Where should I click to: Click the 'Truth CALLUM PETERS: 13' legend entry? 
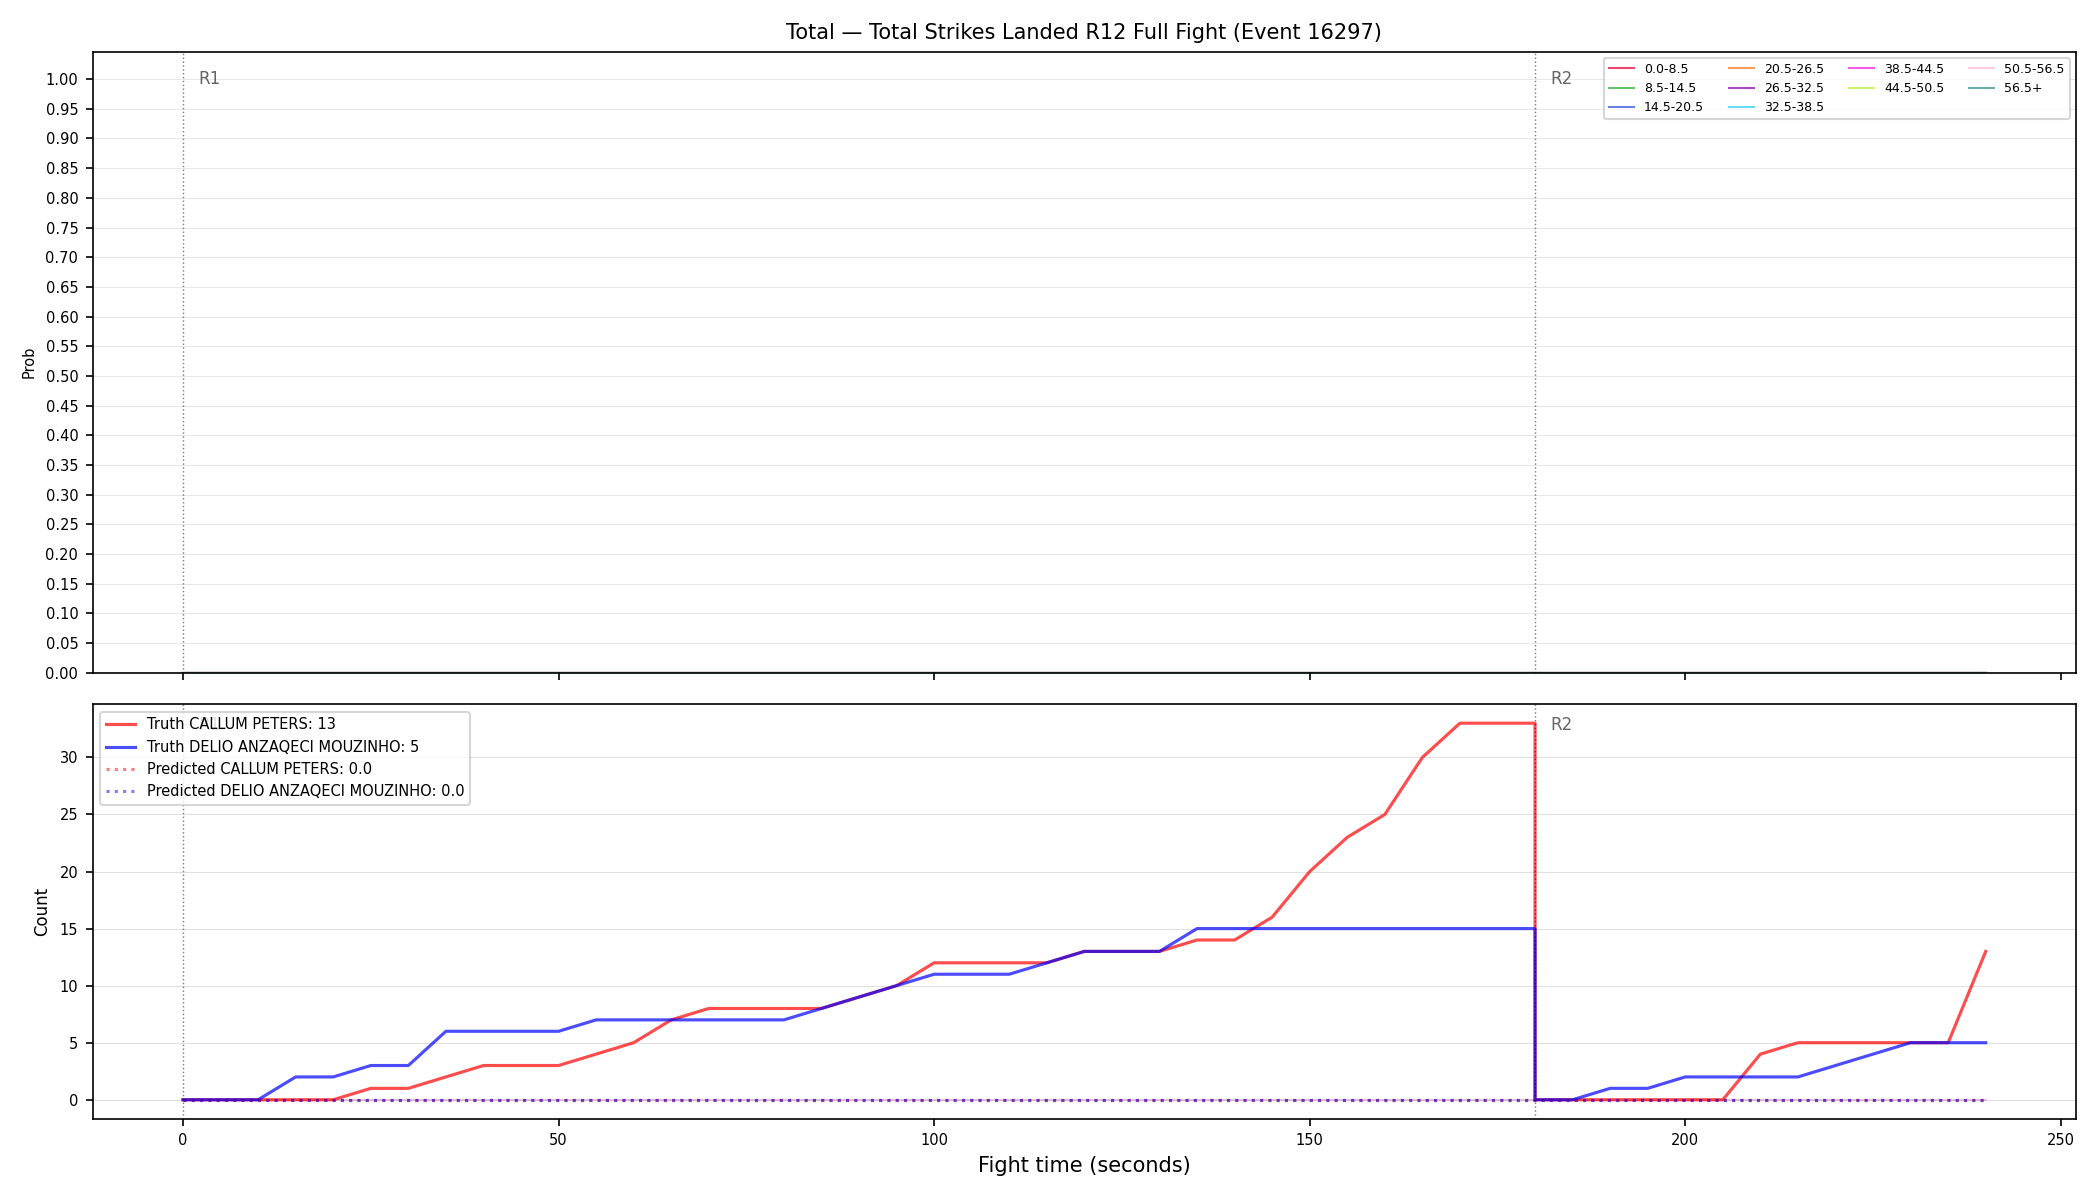220,724
